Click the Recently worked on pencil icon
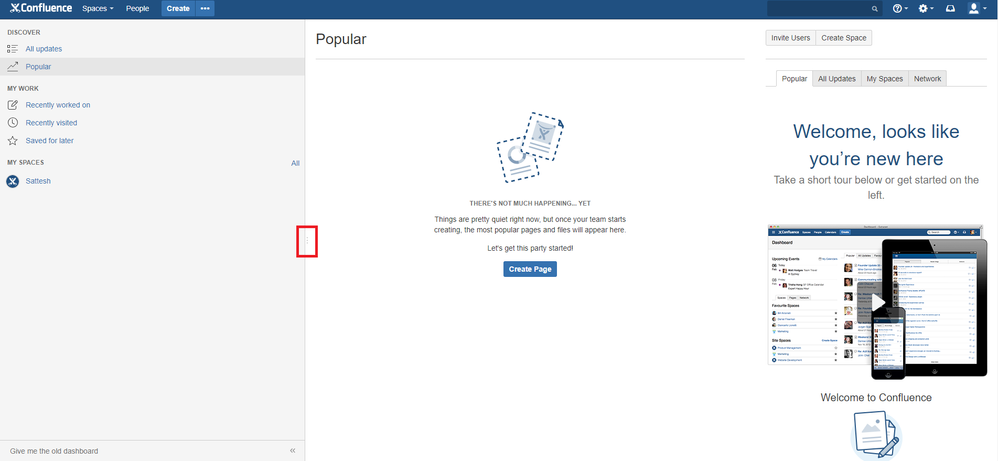 coord(12,104)
